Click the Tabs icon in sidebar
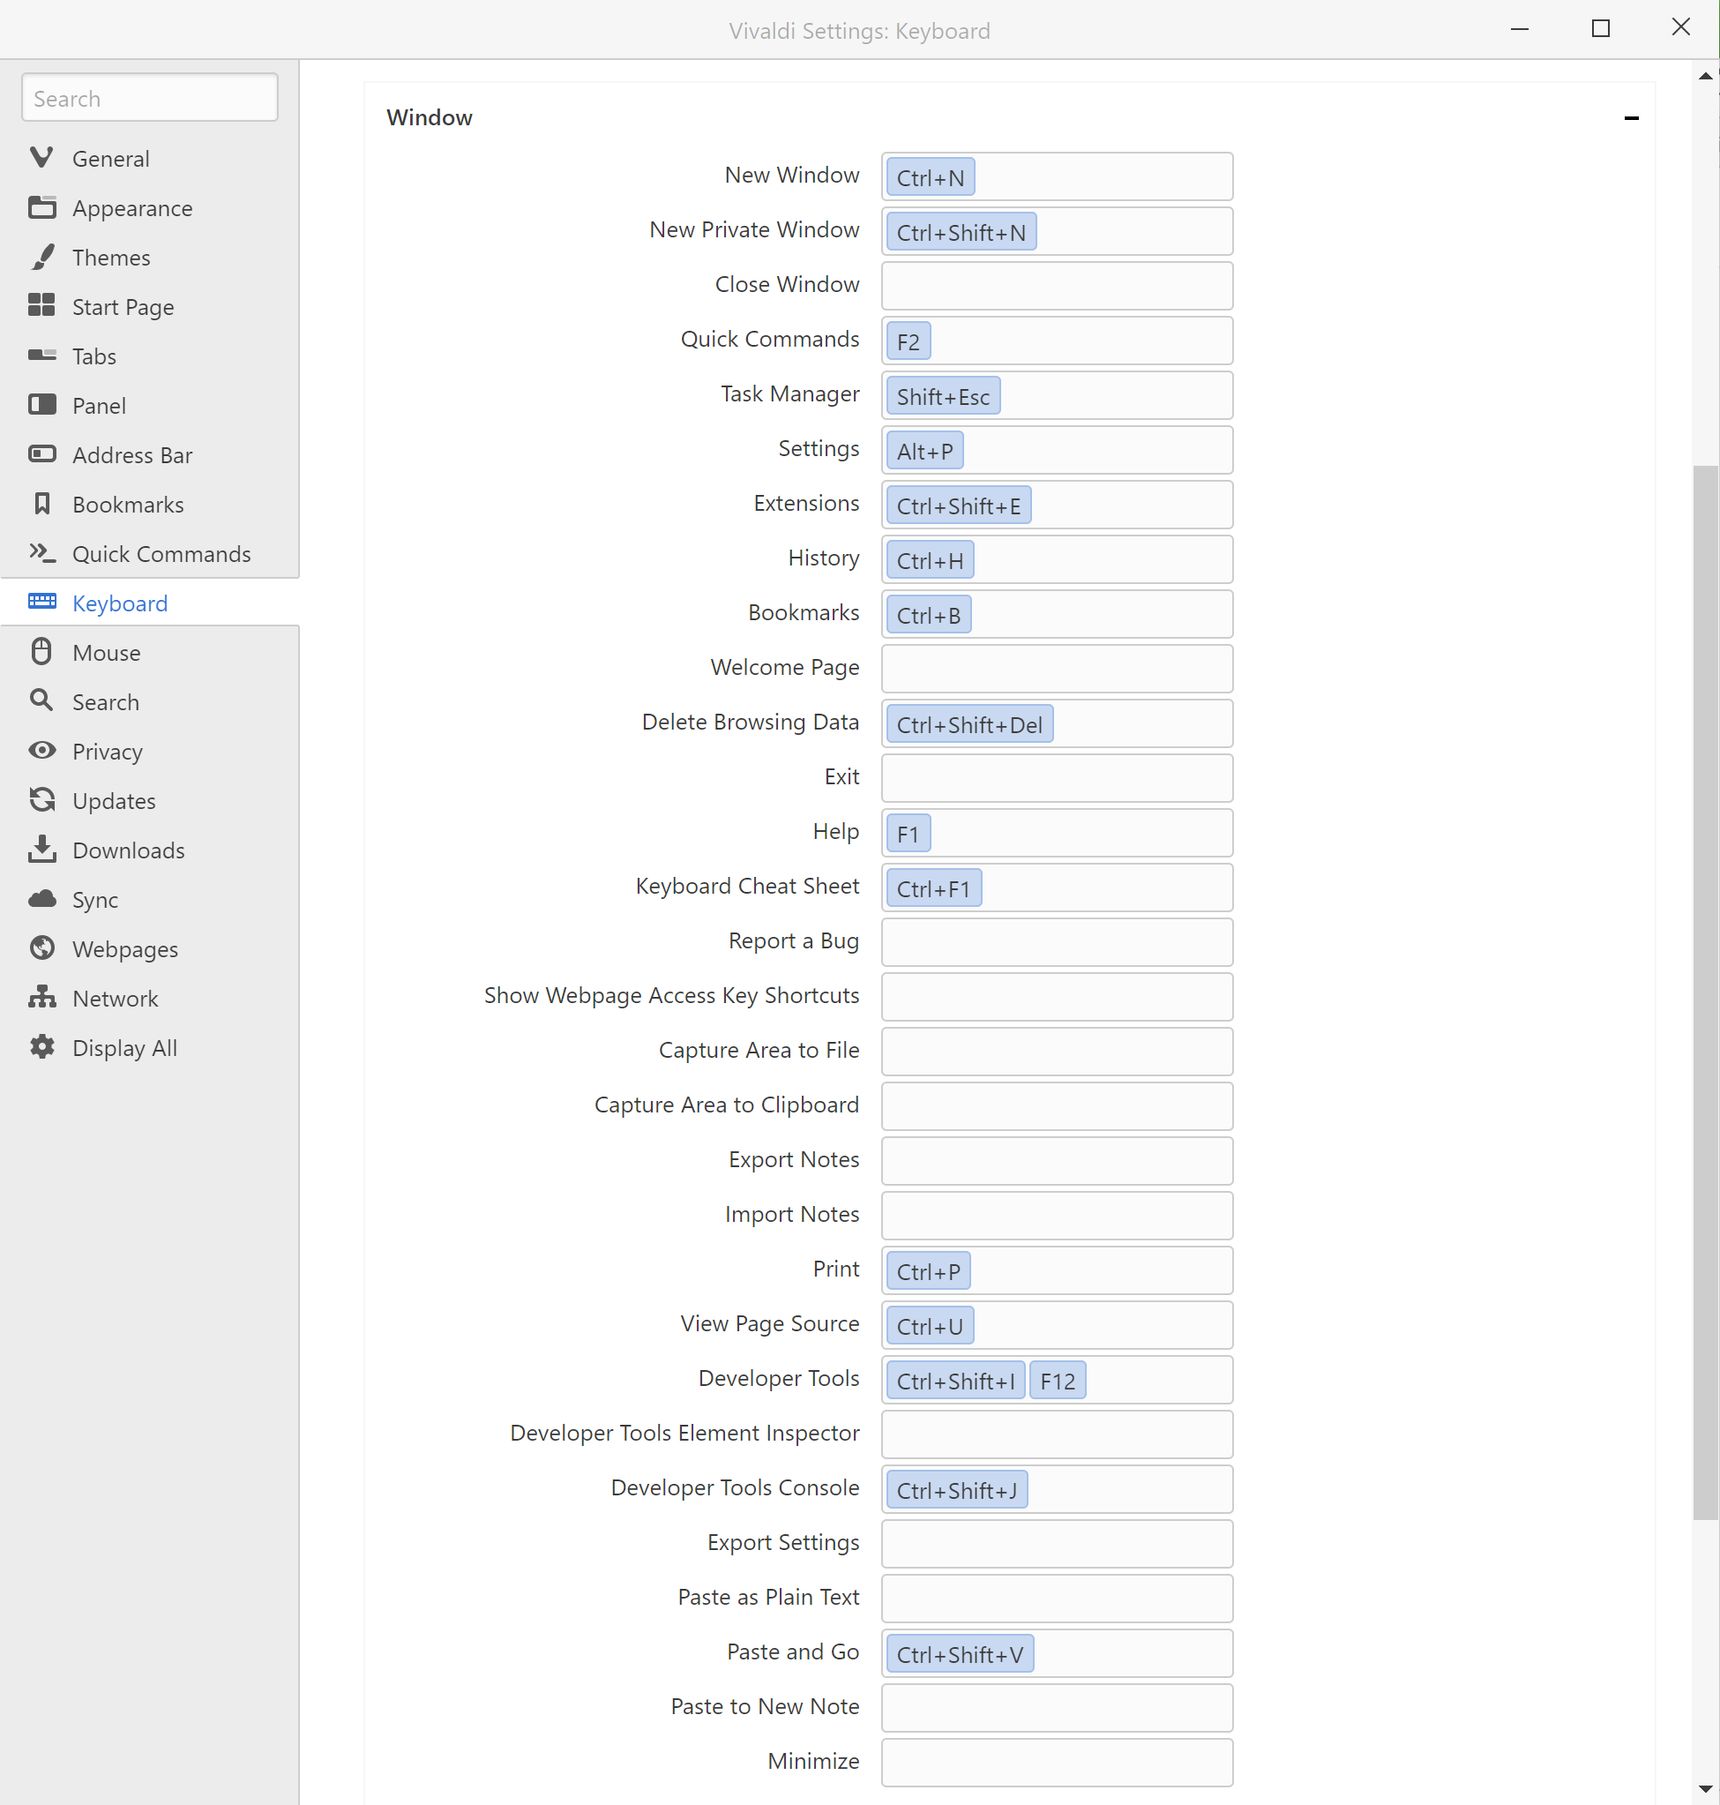 pos(42,355)
